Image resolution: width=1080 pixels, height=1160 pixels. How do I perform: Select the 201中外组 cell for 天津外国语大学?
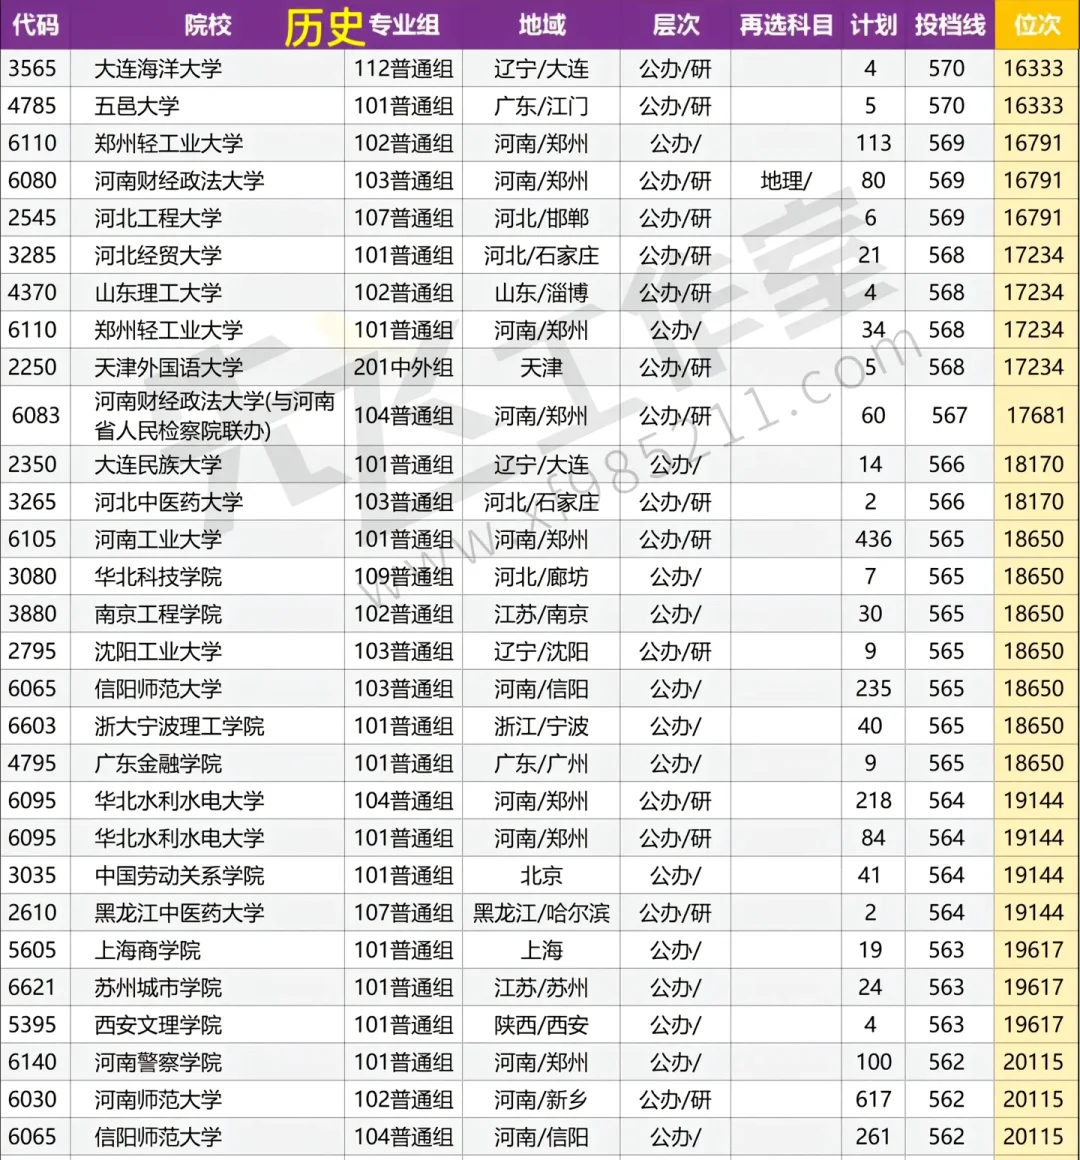(x=404, y=367)
